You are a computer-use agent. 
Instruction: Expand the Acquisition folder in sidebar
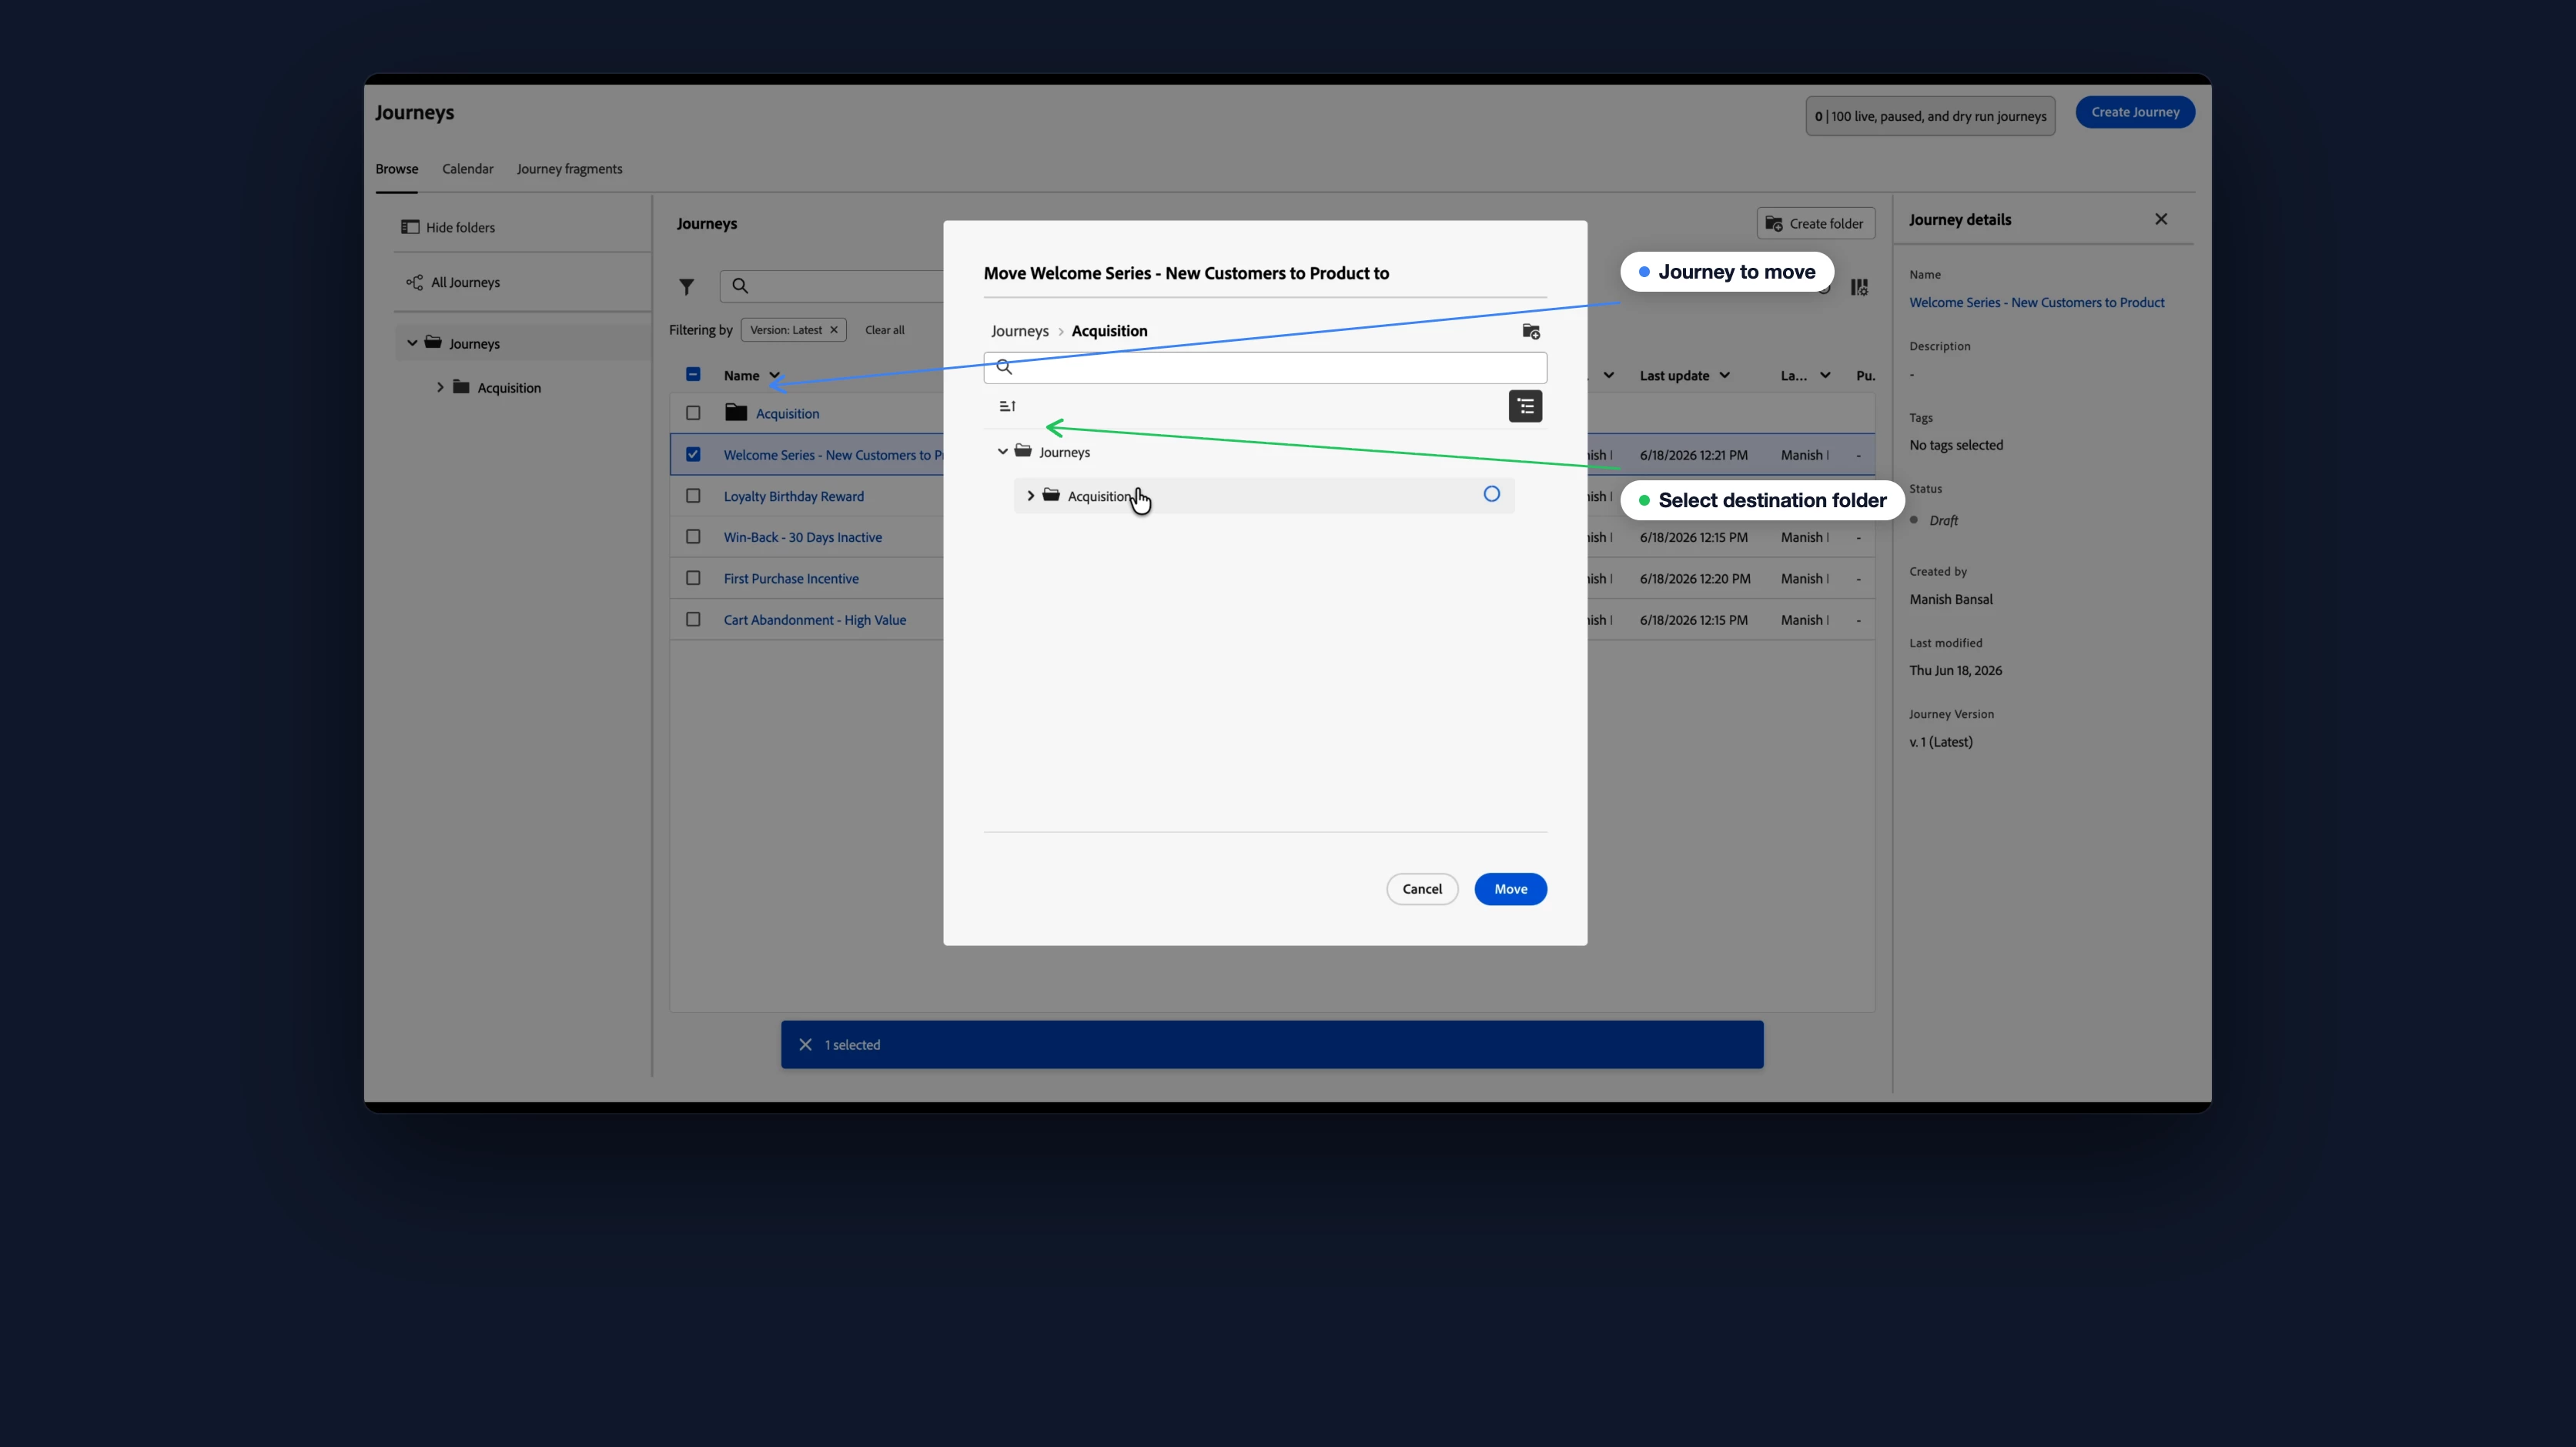[x=440, y=387]
